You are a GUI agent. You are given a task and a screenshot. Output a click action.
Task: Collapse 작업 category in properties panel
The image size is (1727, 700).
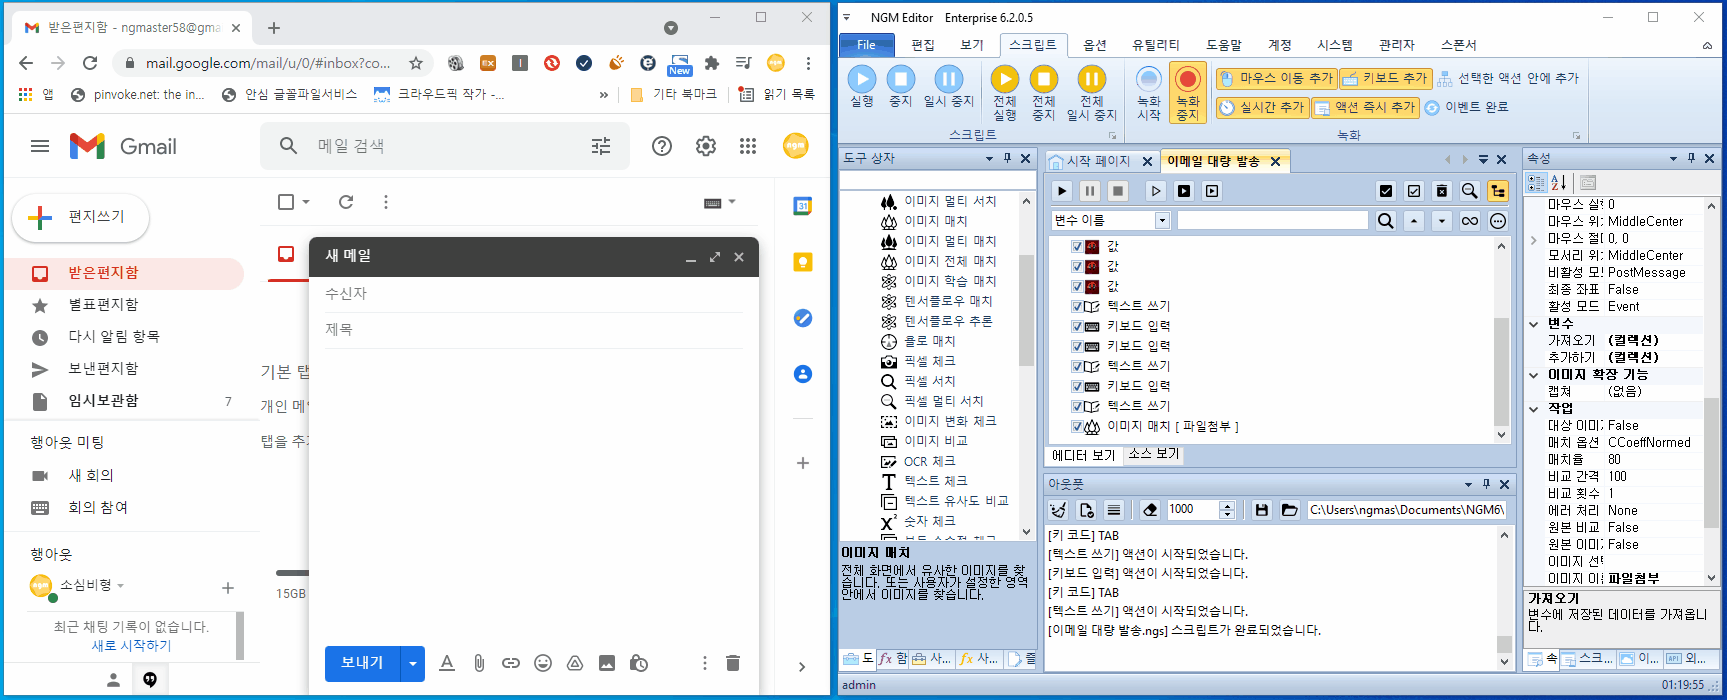tap(1534, 409)
